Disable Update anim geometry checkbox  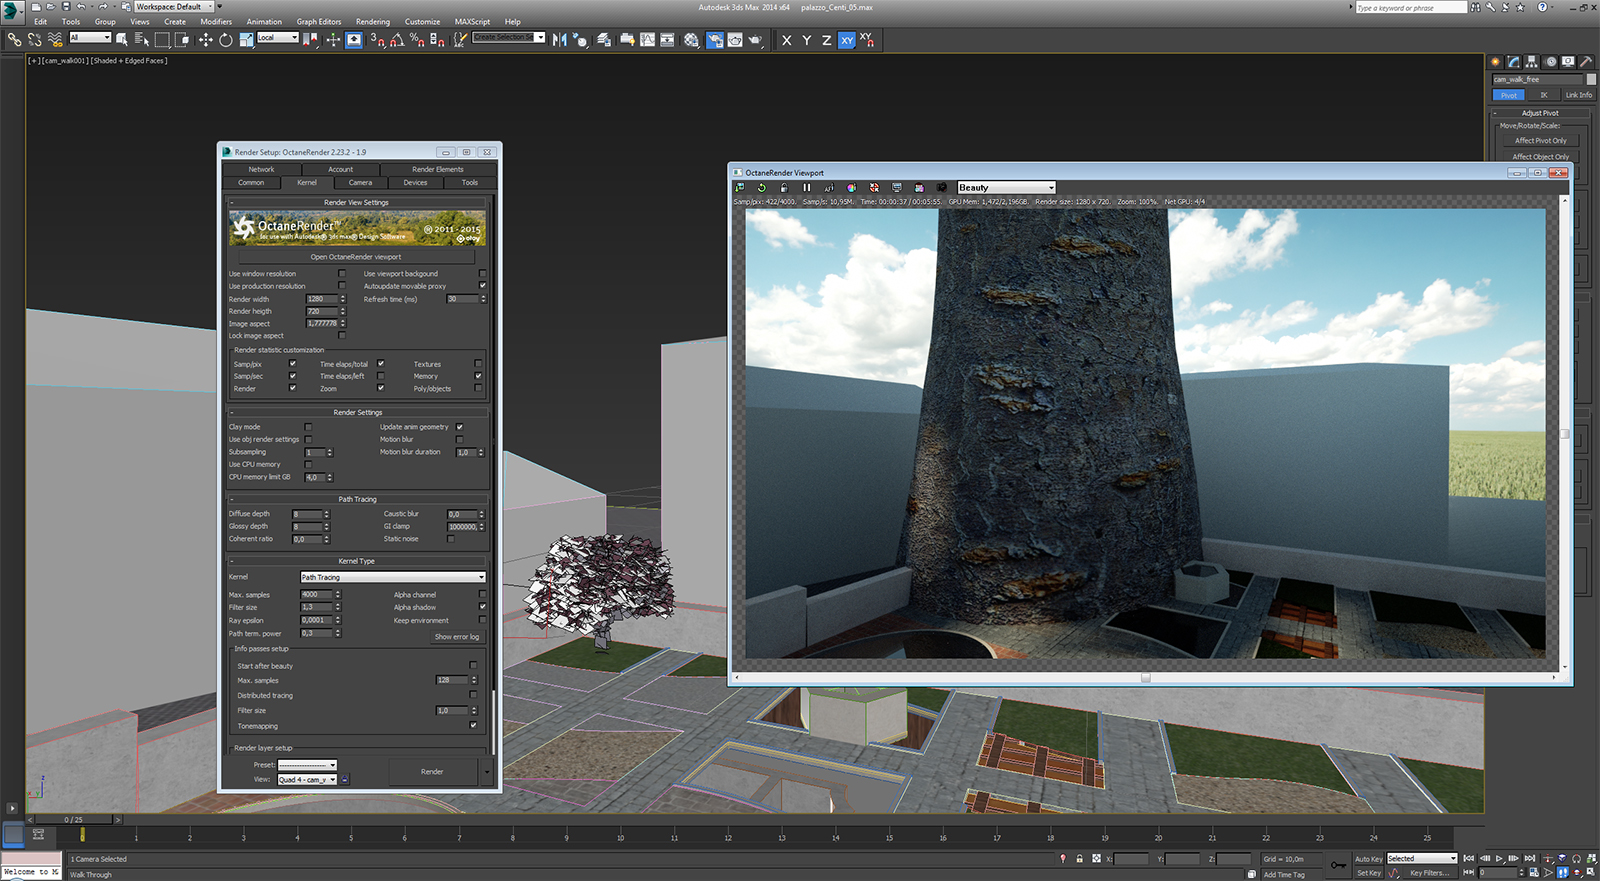460,427
